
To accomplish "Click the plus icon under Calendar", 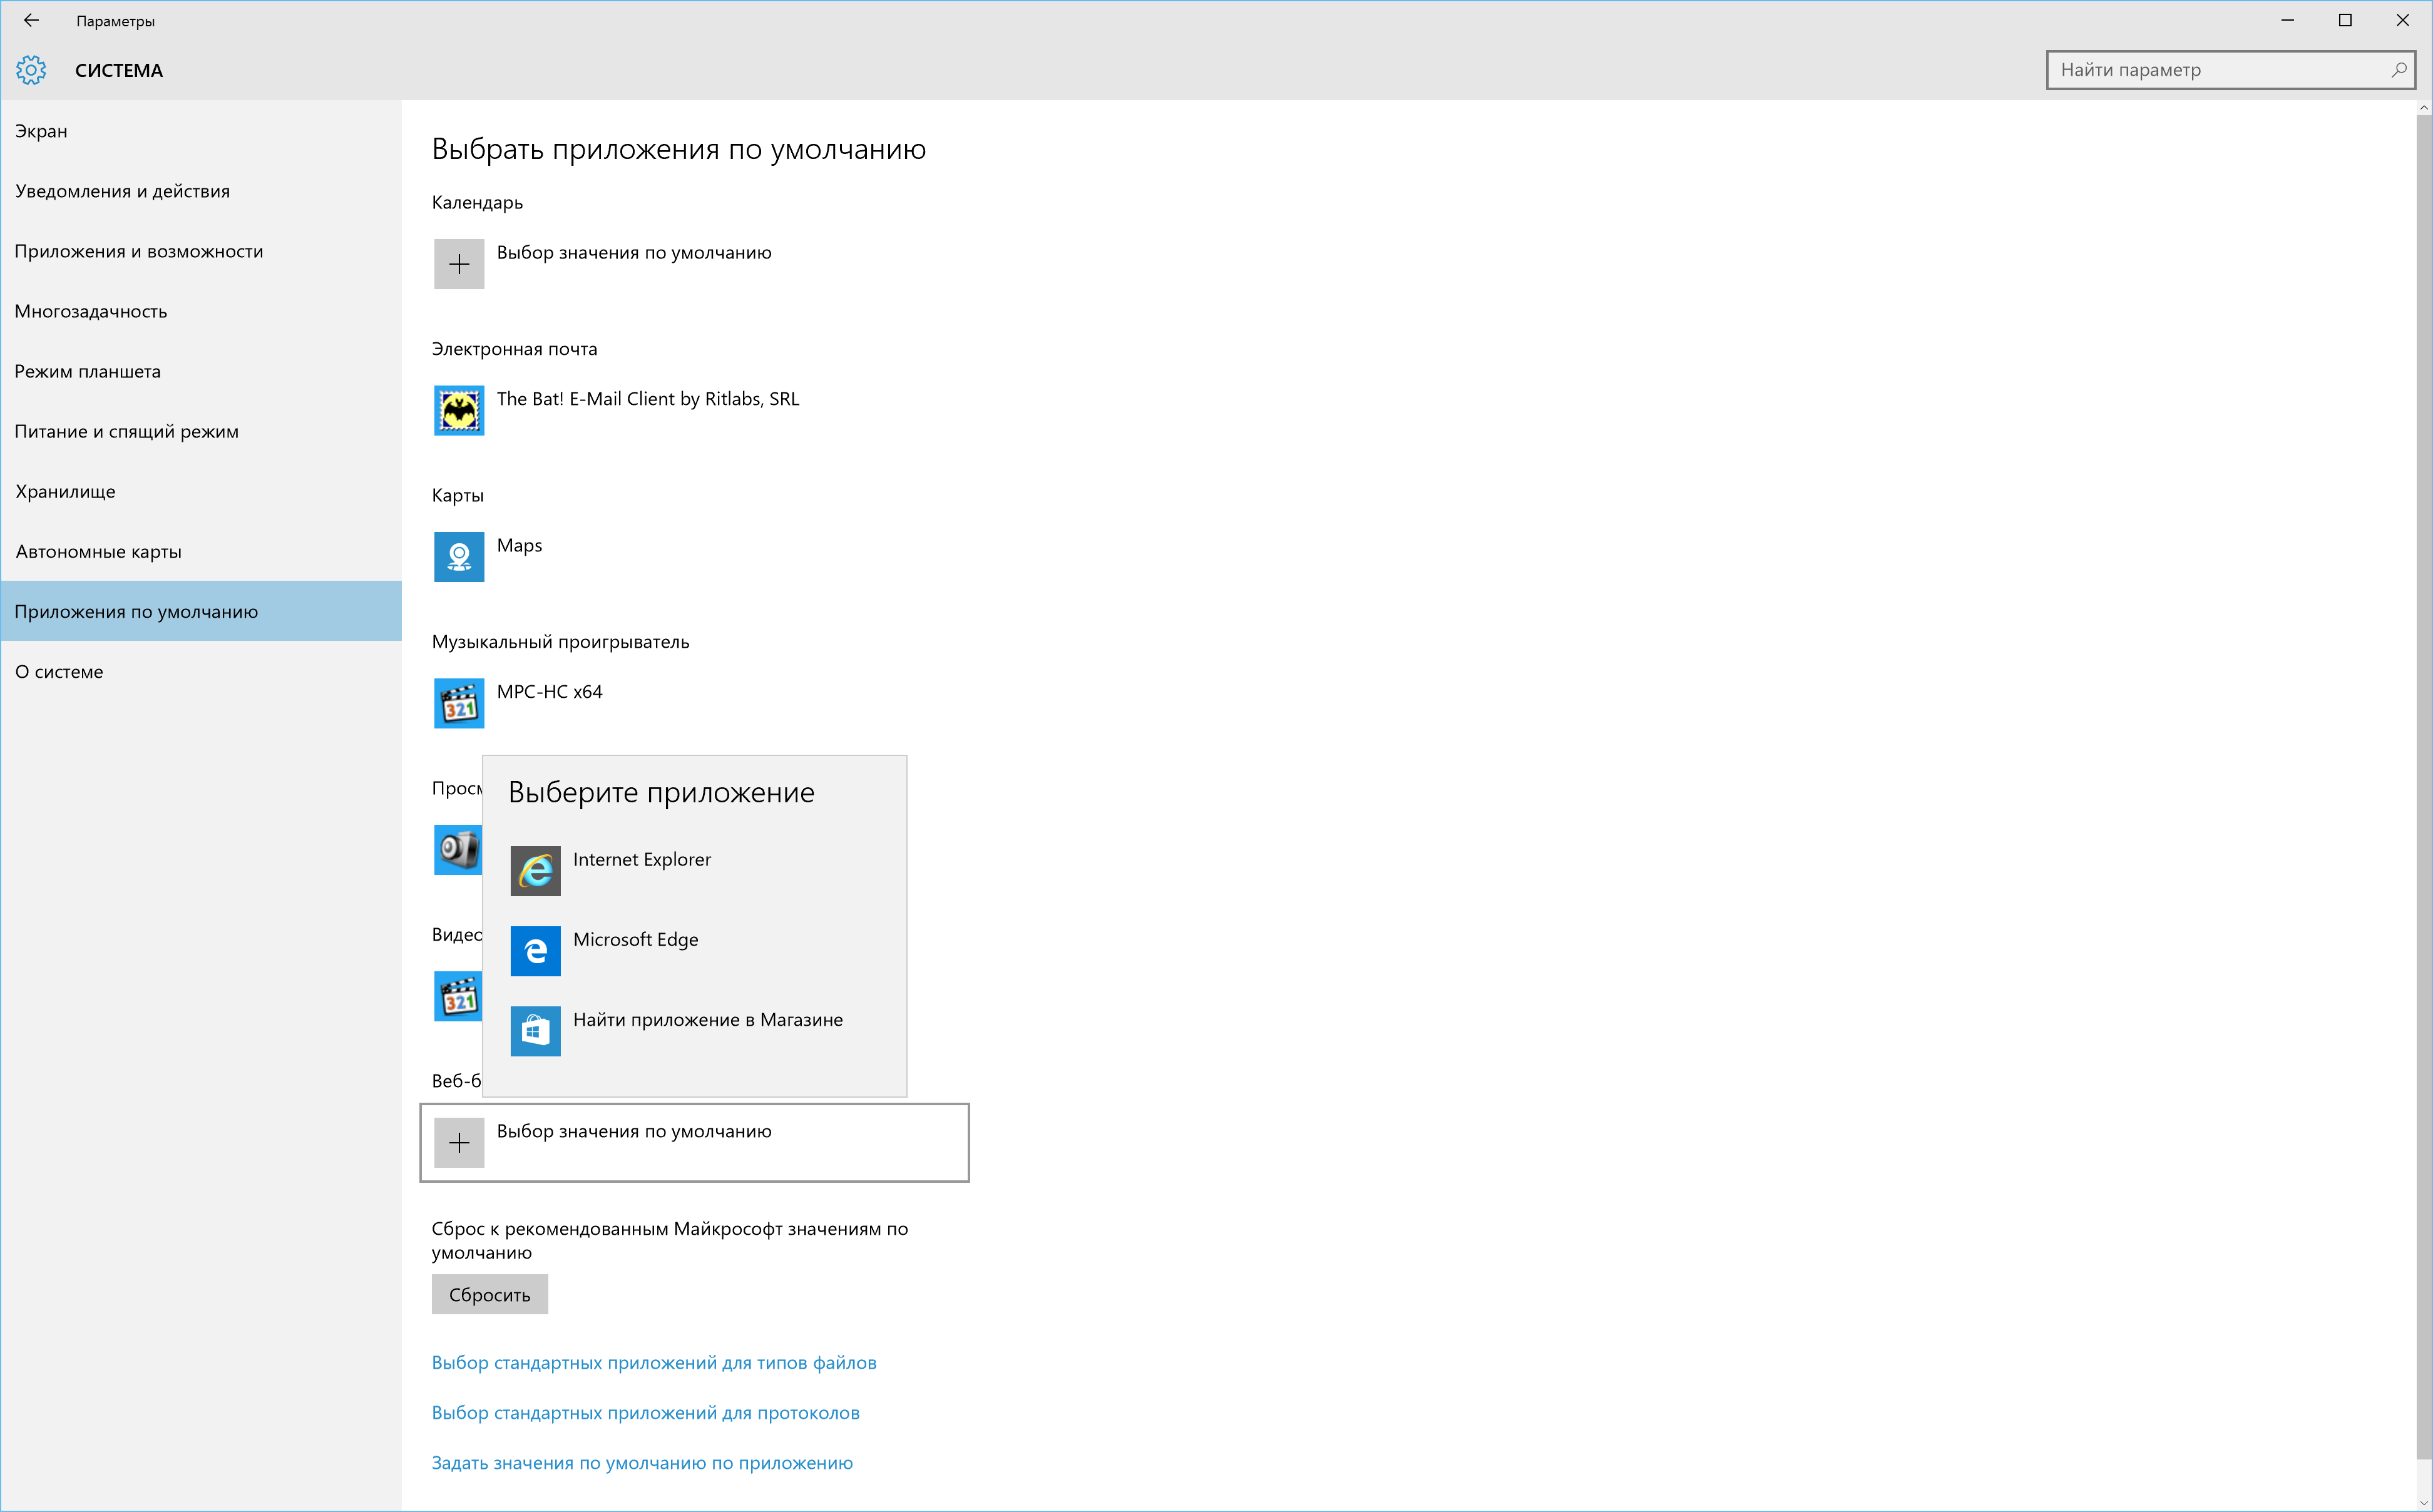I will (459, 264).
